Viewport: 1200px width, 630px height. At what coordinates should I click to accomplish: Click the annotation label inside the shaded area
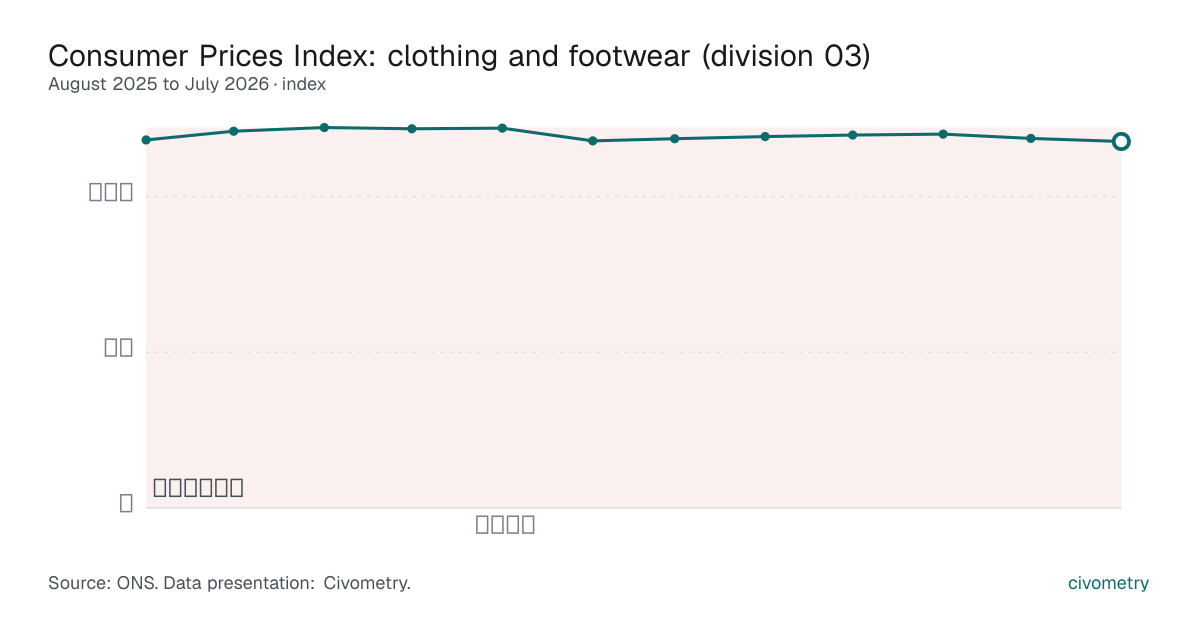point(198,488)
